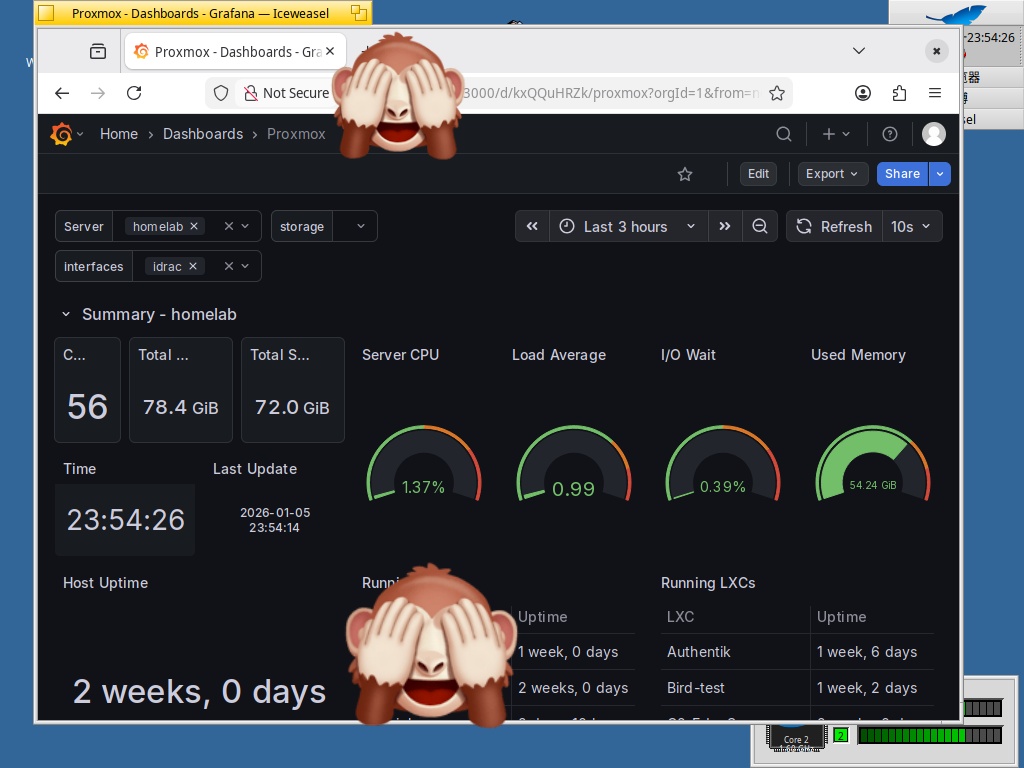The height and width of the screenshot is (768, 1024).
Task: Open the browser hamburger menu
Action: pos(935,93)
